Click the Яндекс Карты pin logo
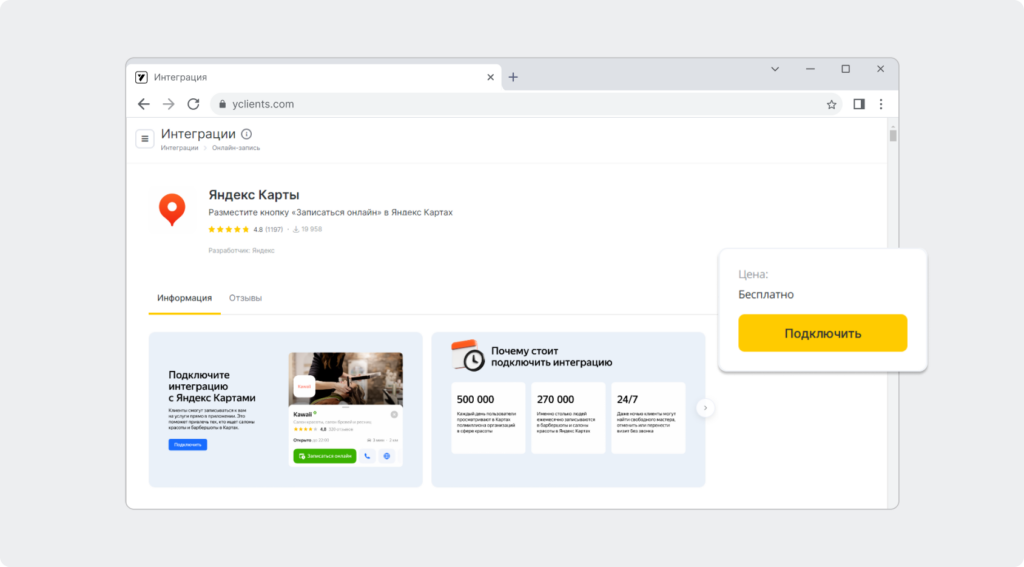Screen dimensions: 1024x567 pos(172,210)
